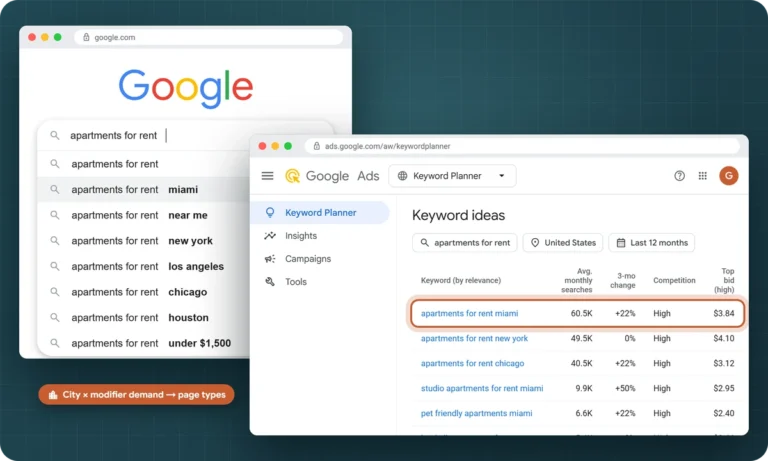768x461 pixels.
Task: Click search icon beside 'chicago' suggestion
Action: [x=55, y=292]
